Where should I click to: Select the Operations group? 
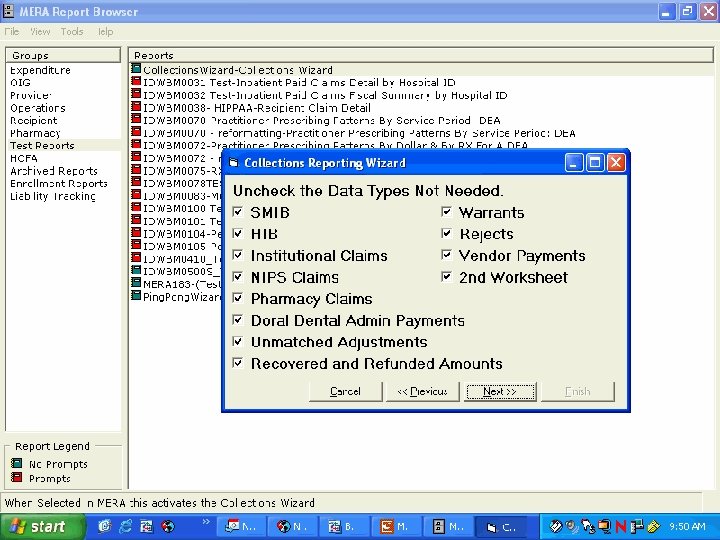tap(38, 108)
